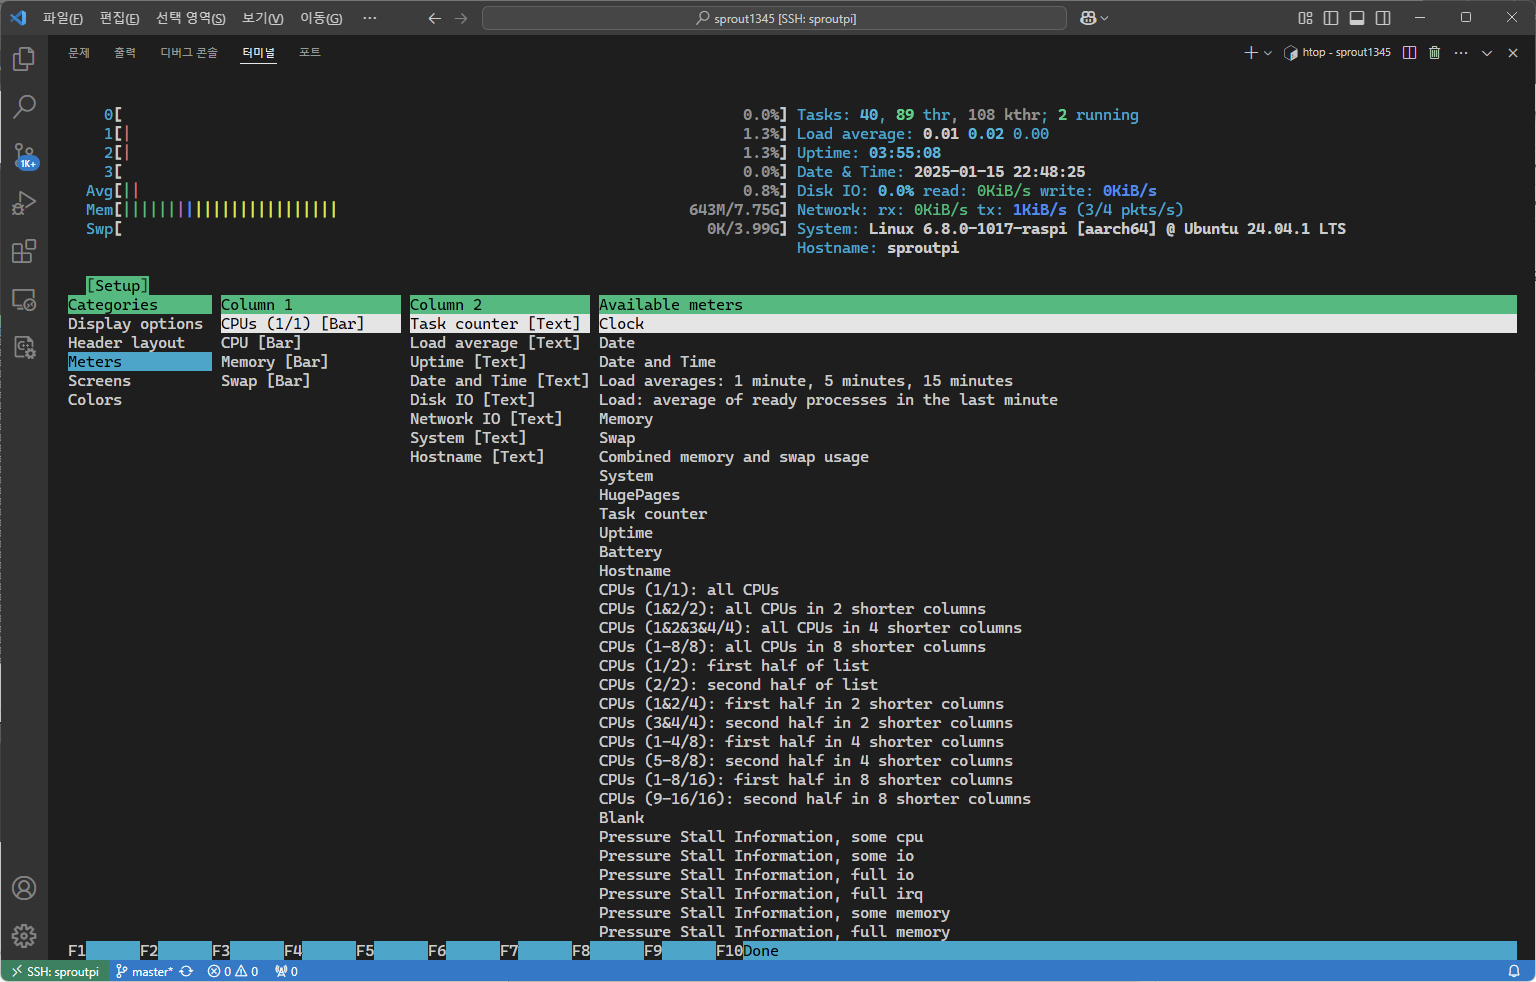Switch to the 포트 panel tab

(x=310, y=53)
